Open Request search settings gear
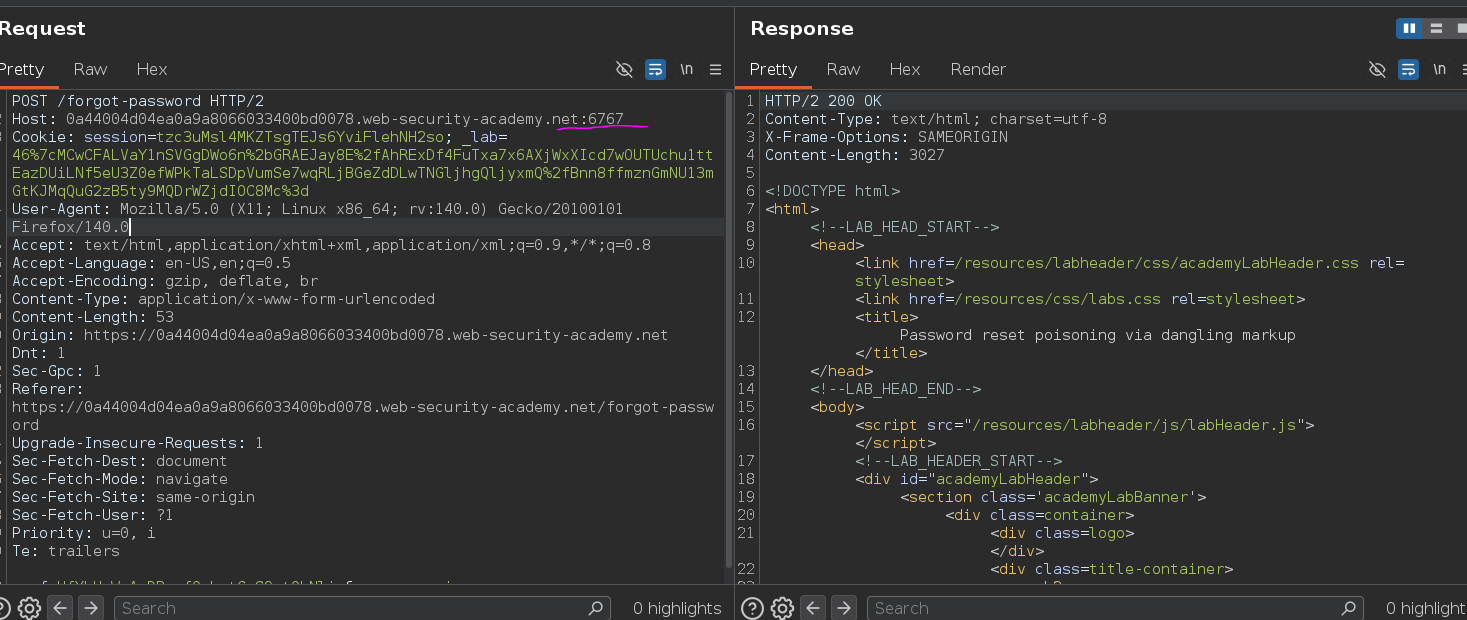 (x=29, y=608)
